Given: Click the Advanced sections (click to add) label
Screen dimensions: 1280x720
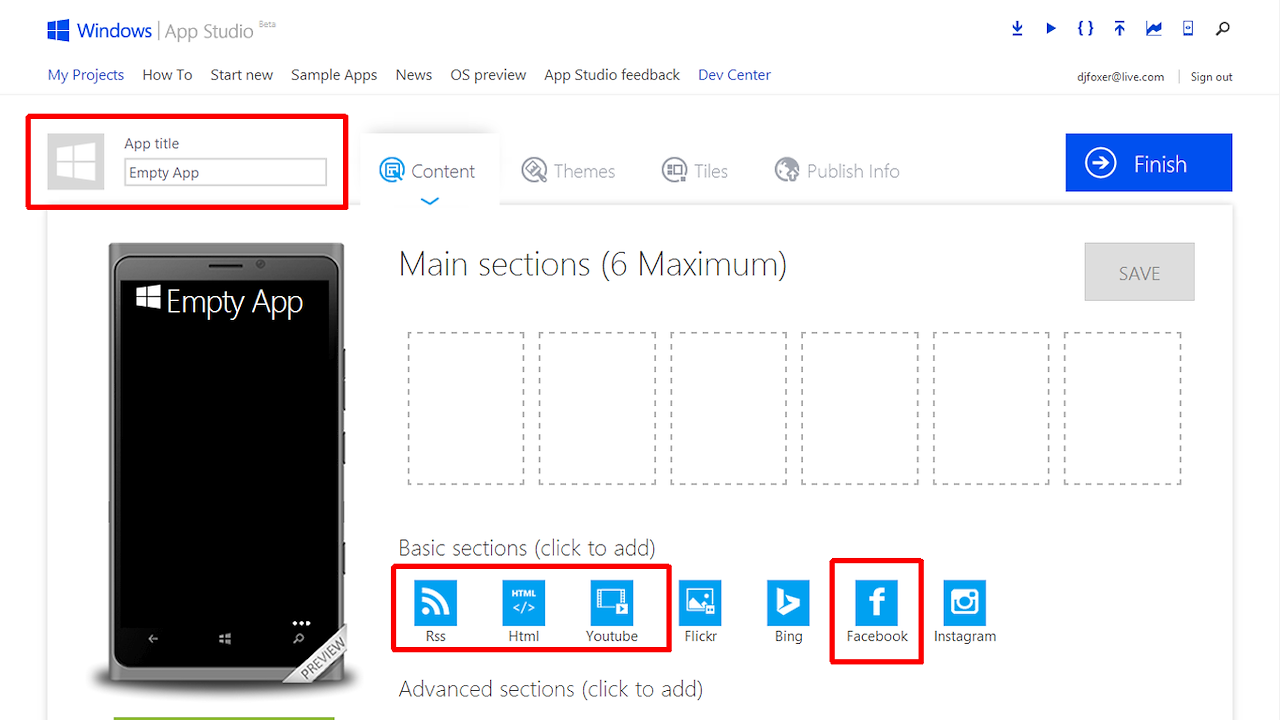Looking at the screenshot, I should tap(551, 689).
